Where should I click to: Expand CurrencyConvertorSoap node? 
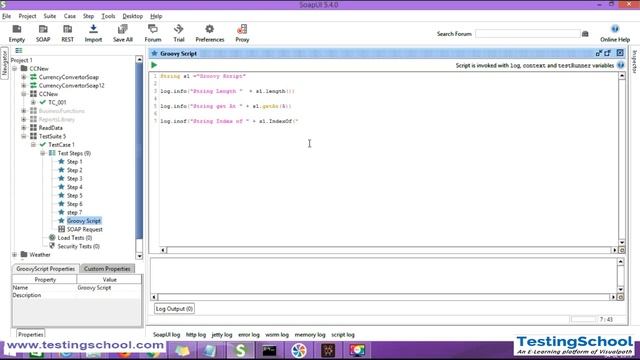24,77
